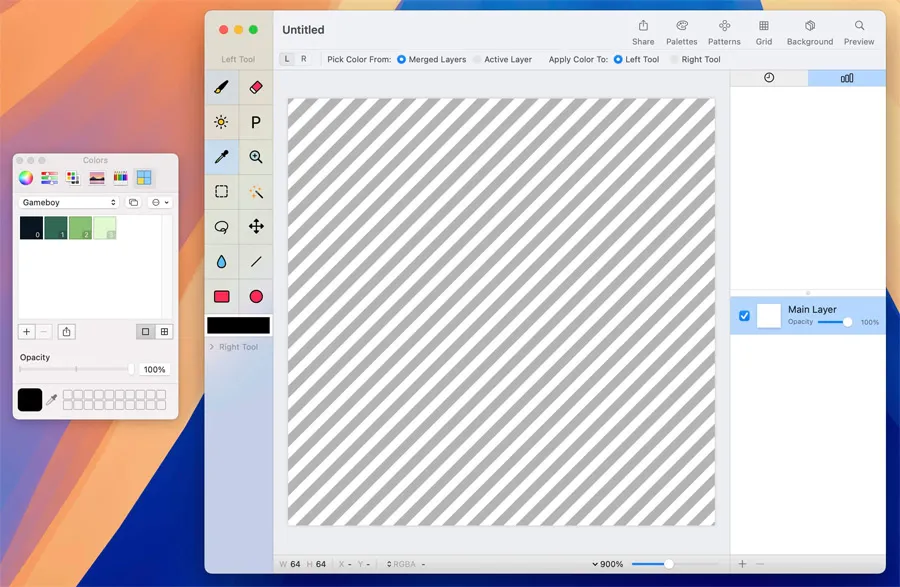Select Right Tool radio option

coord(675,60)
